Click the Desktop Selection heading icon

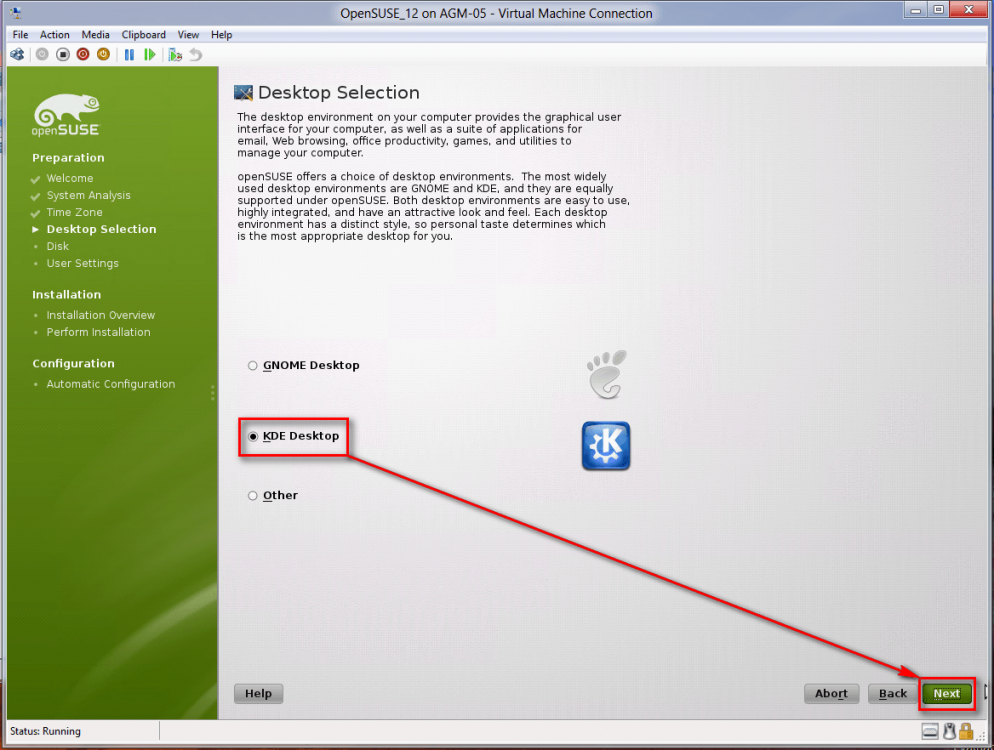pyautogui.click(x=243, y=93)
